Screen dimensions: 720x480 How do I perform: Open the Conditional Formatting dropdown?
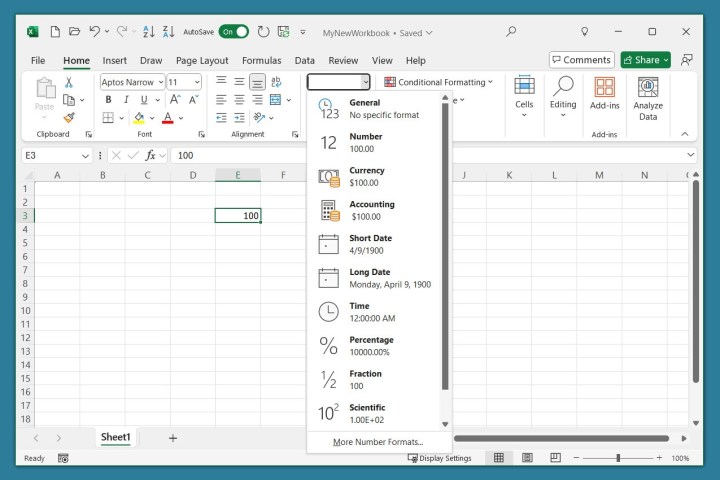(x=439, y=82)
